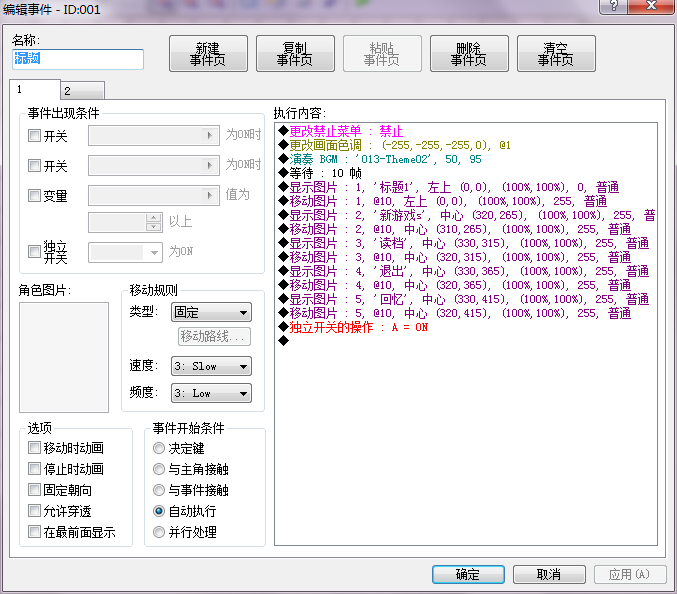This screenshot has height=594, width=677.
Task: Click the 新建事件页 button
Action: (208, 54)
